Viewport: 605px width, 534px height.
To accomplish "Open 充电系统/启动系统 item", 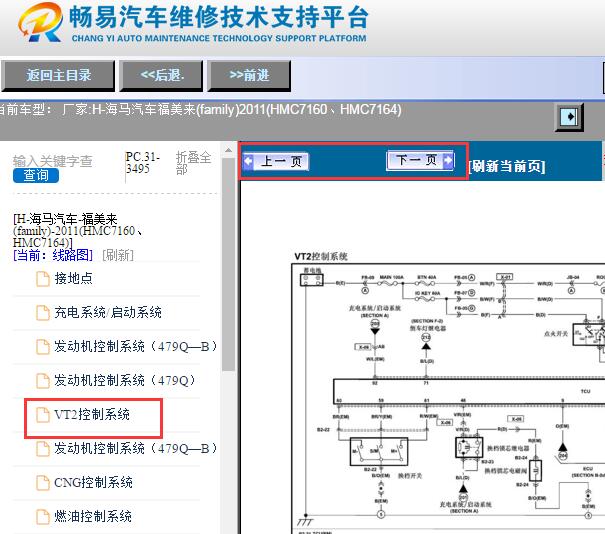I will click(x=108, y=312).
